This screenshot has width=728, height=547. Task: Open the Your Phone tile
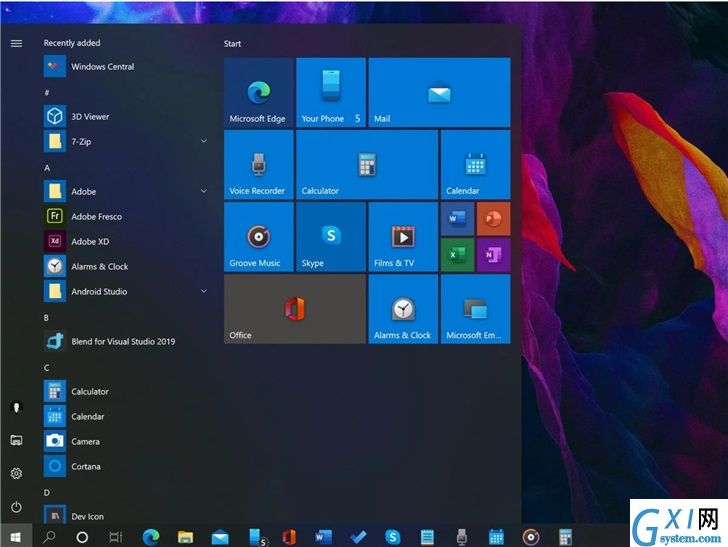coord(331,92)
